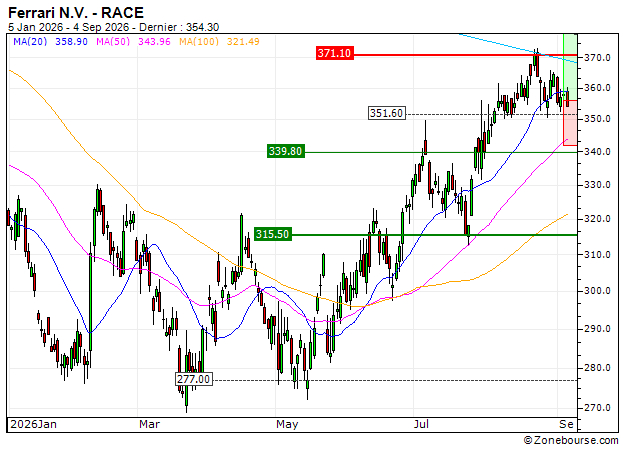Open the Zonebourse.com copyright credit
The image size is (625, 450).
coord(571,440)
